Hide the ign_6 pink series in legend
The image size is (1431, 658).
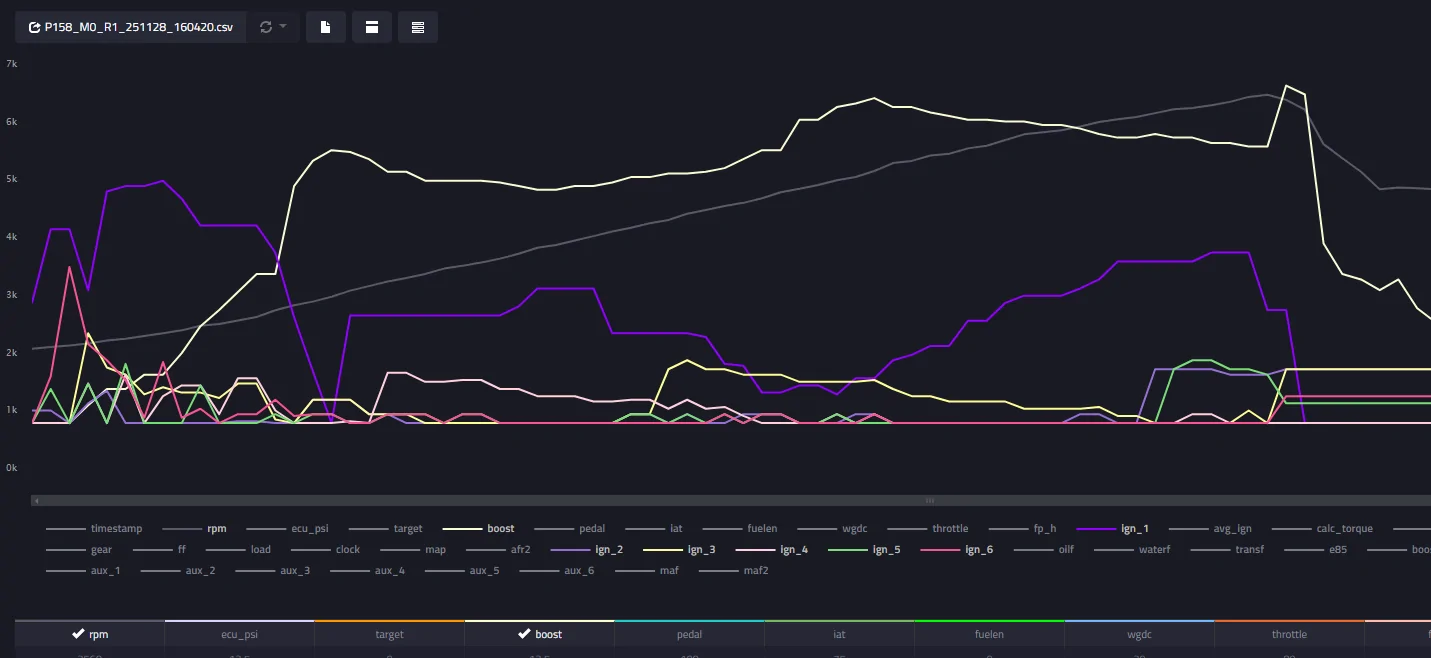pos(957,549)
